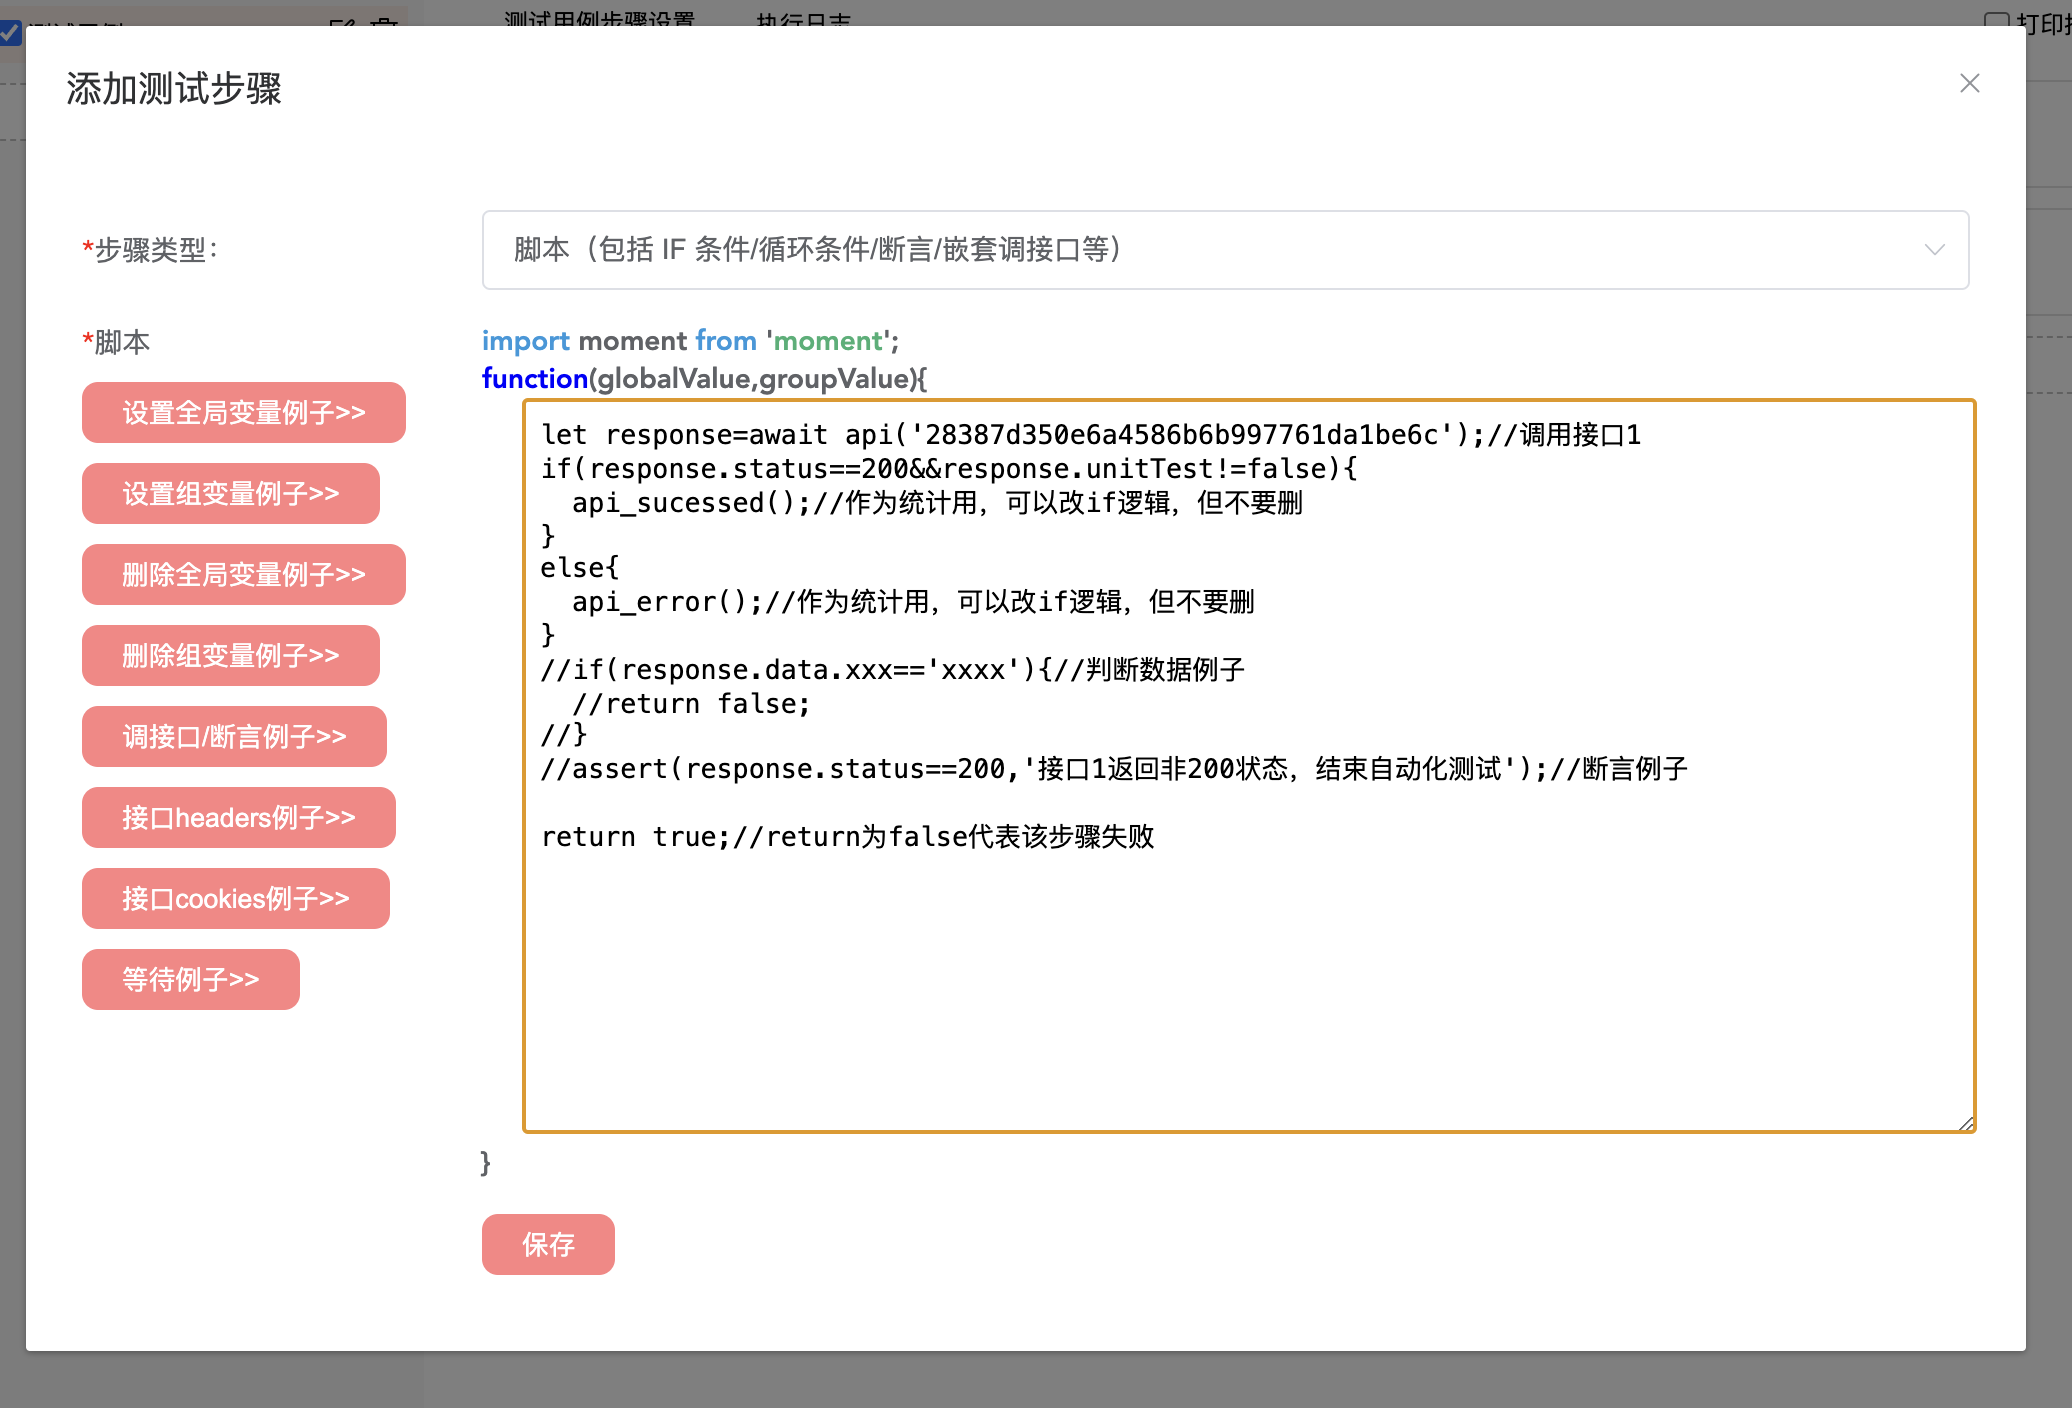Click the 删除组变量例子 button
This screenshot has height=1408, width=2072.
(231, 655)
